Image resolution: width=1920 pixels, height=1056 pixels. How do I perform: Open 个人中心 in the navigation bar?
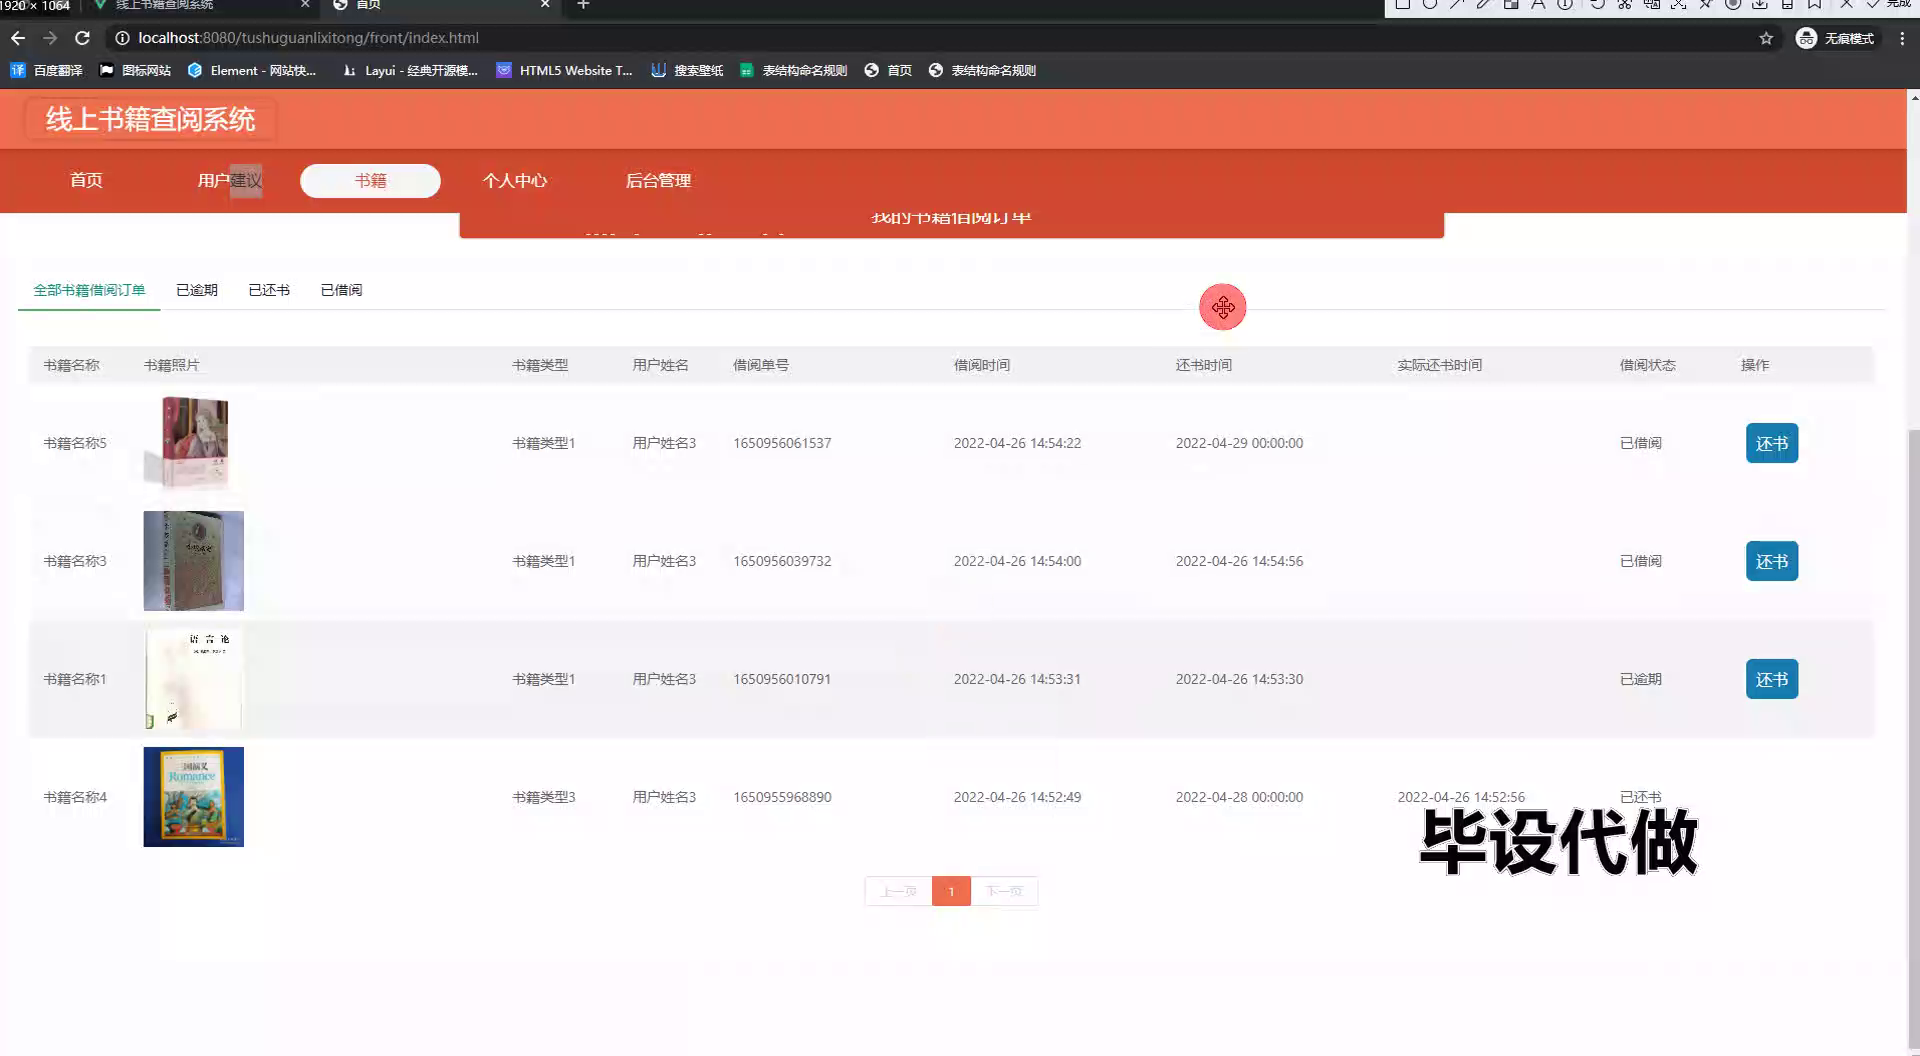[515, 180]
